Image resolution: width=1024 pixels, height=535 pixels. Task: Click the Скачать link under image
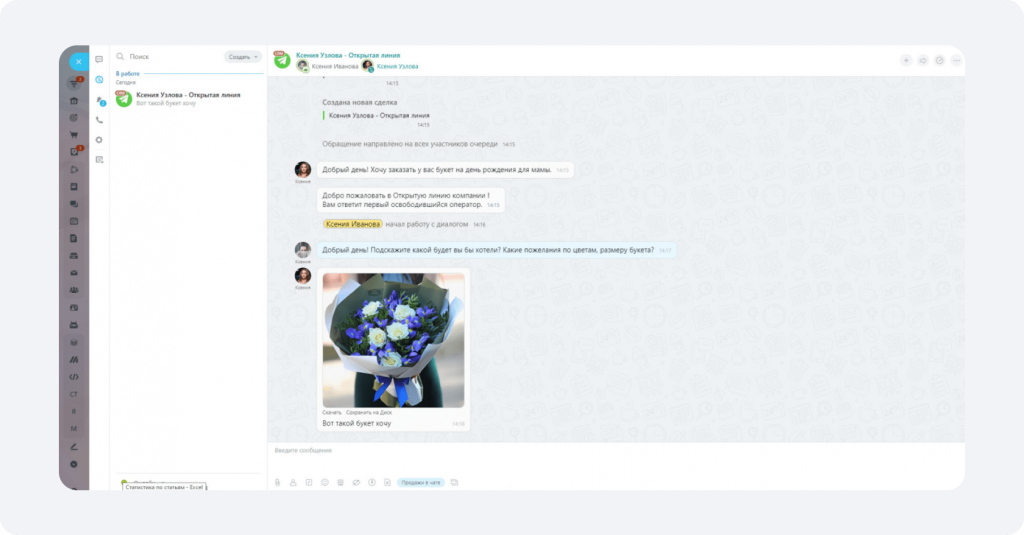point(332,413)
